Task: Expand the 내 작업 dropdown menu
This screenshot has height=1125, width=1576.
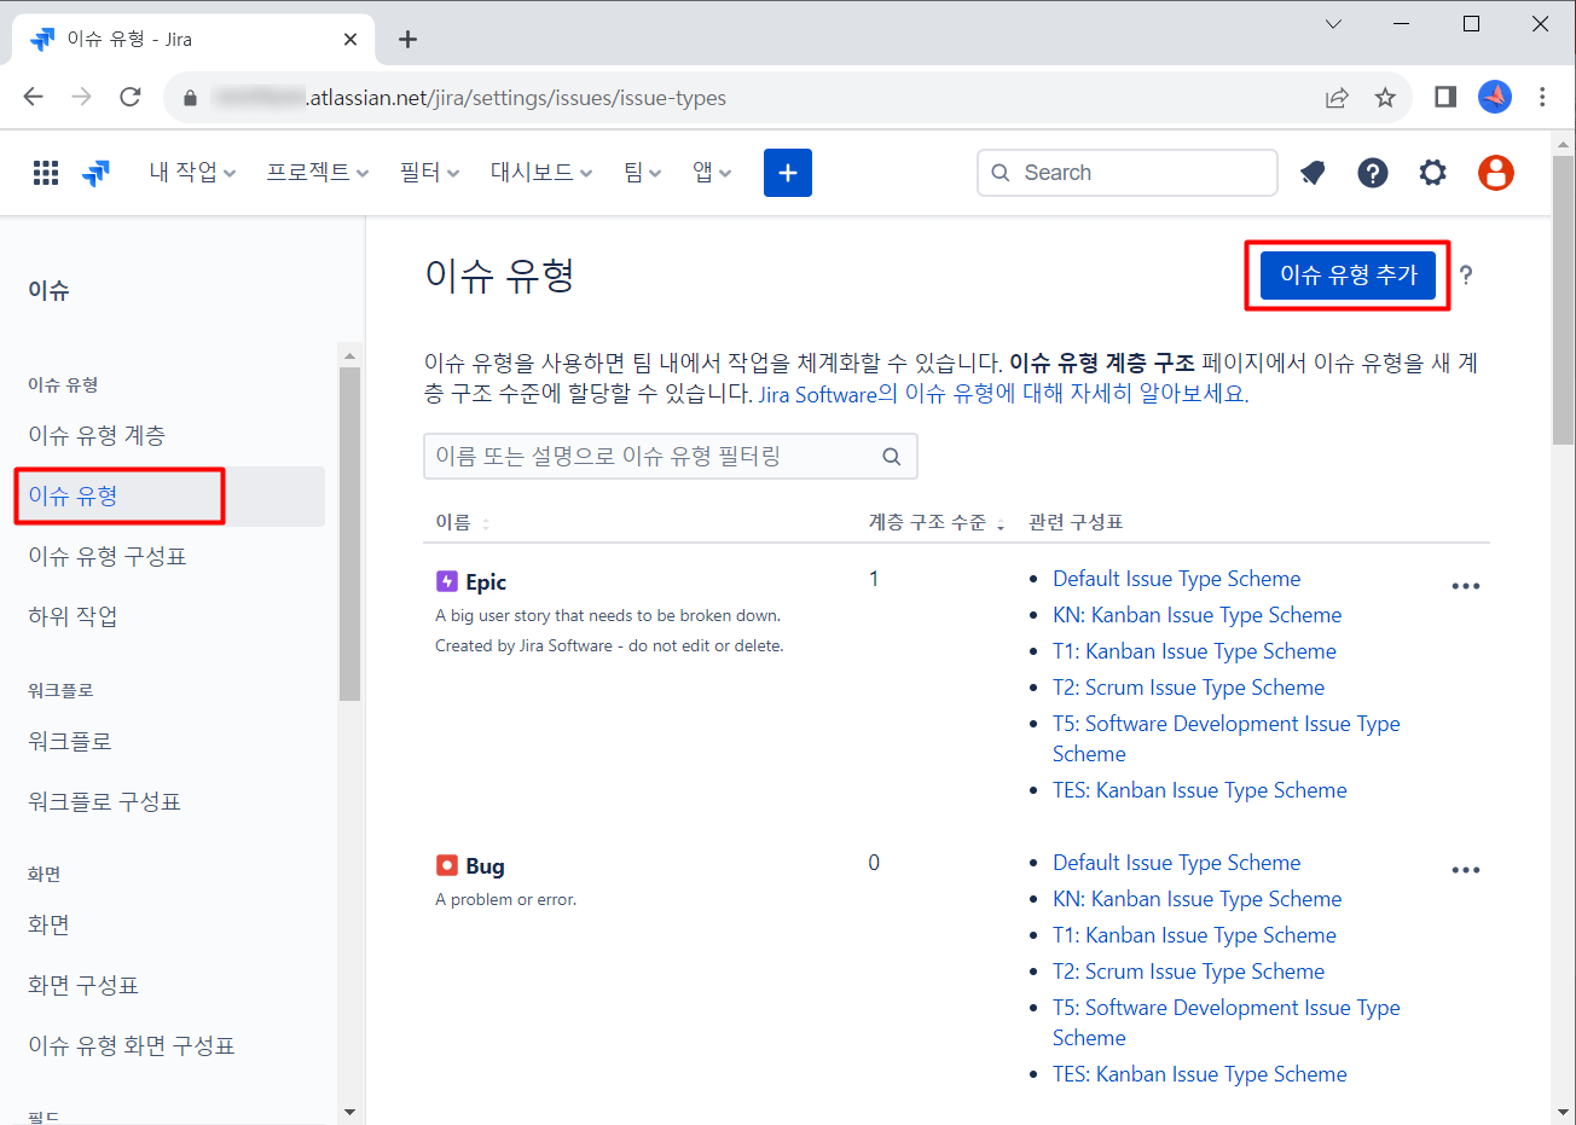Action: tap(192, 173)
